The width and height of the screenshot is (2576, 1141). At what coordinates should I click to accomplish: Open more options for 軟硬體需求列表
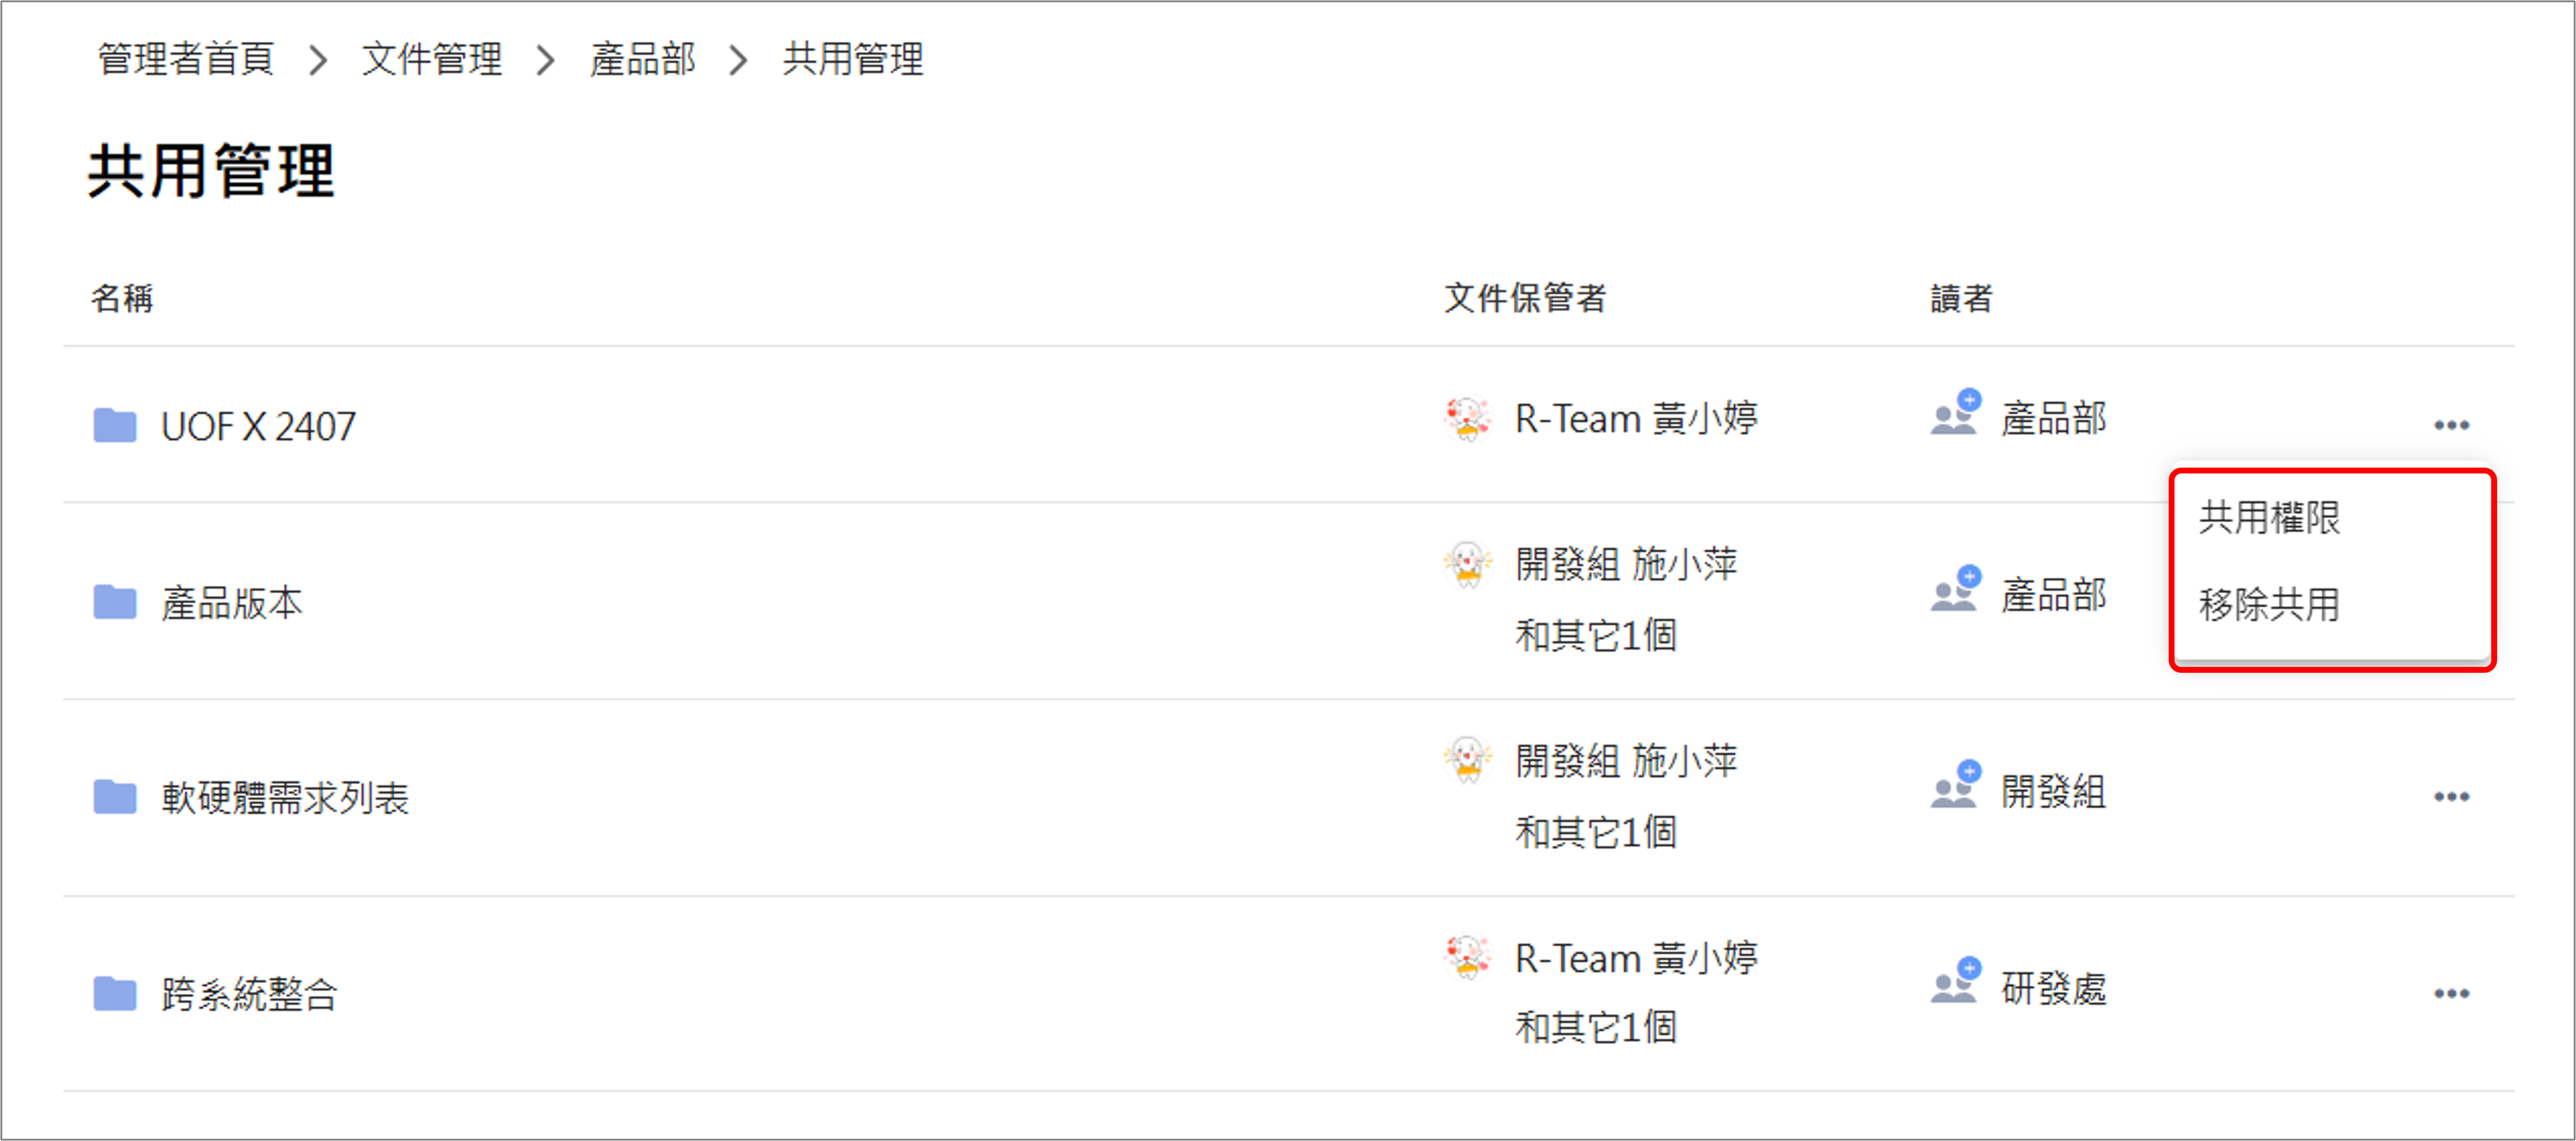coord(2451,797)
